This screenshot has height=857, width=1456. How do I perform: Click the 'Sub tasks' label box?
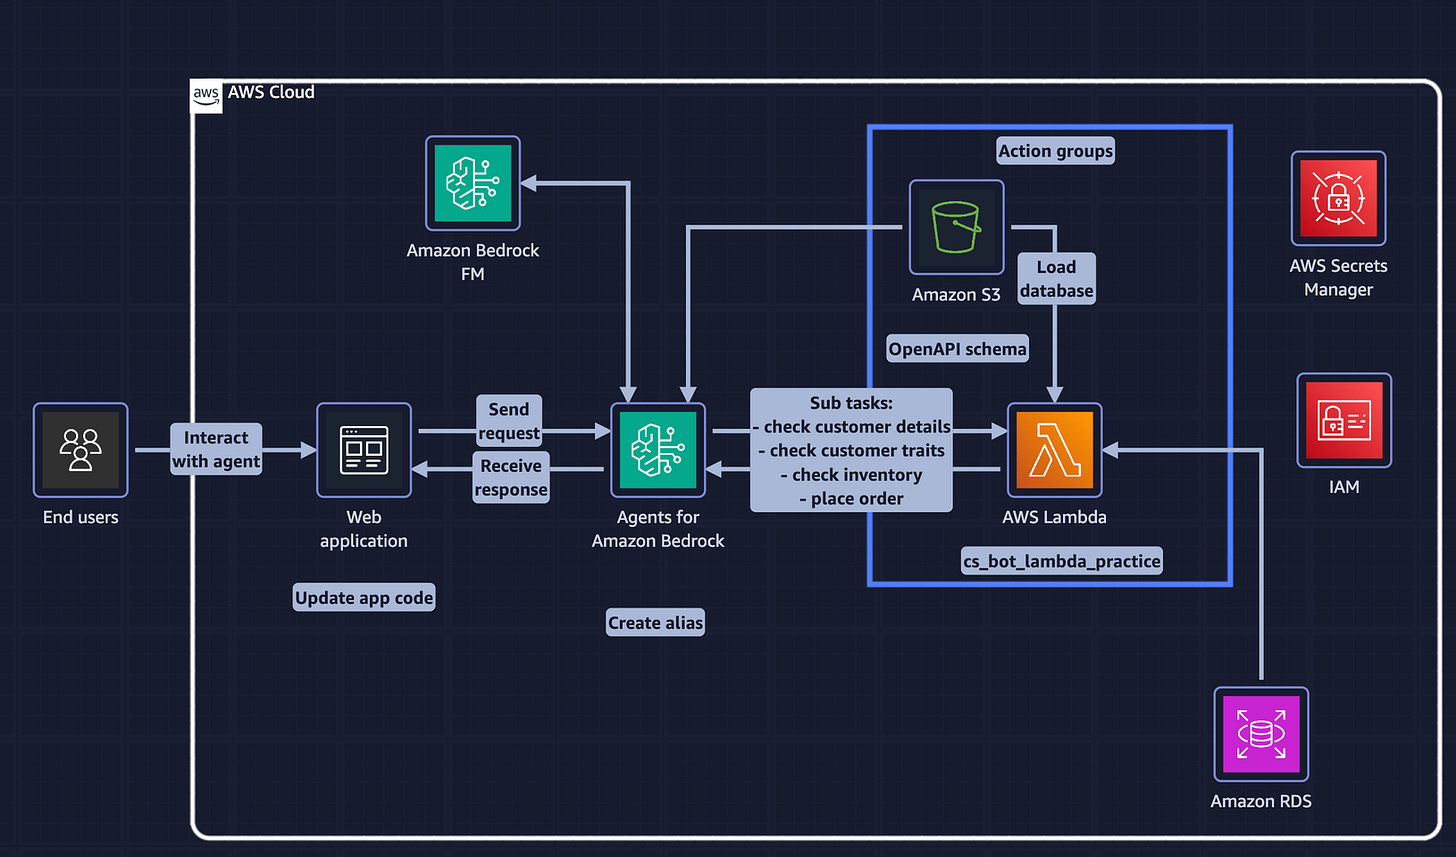(x=851, y=450)
